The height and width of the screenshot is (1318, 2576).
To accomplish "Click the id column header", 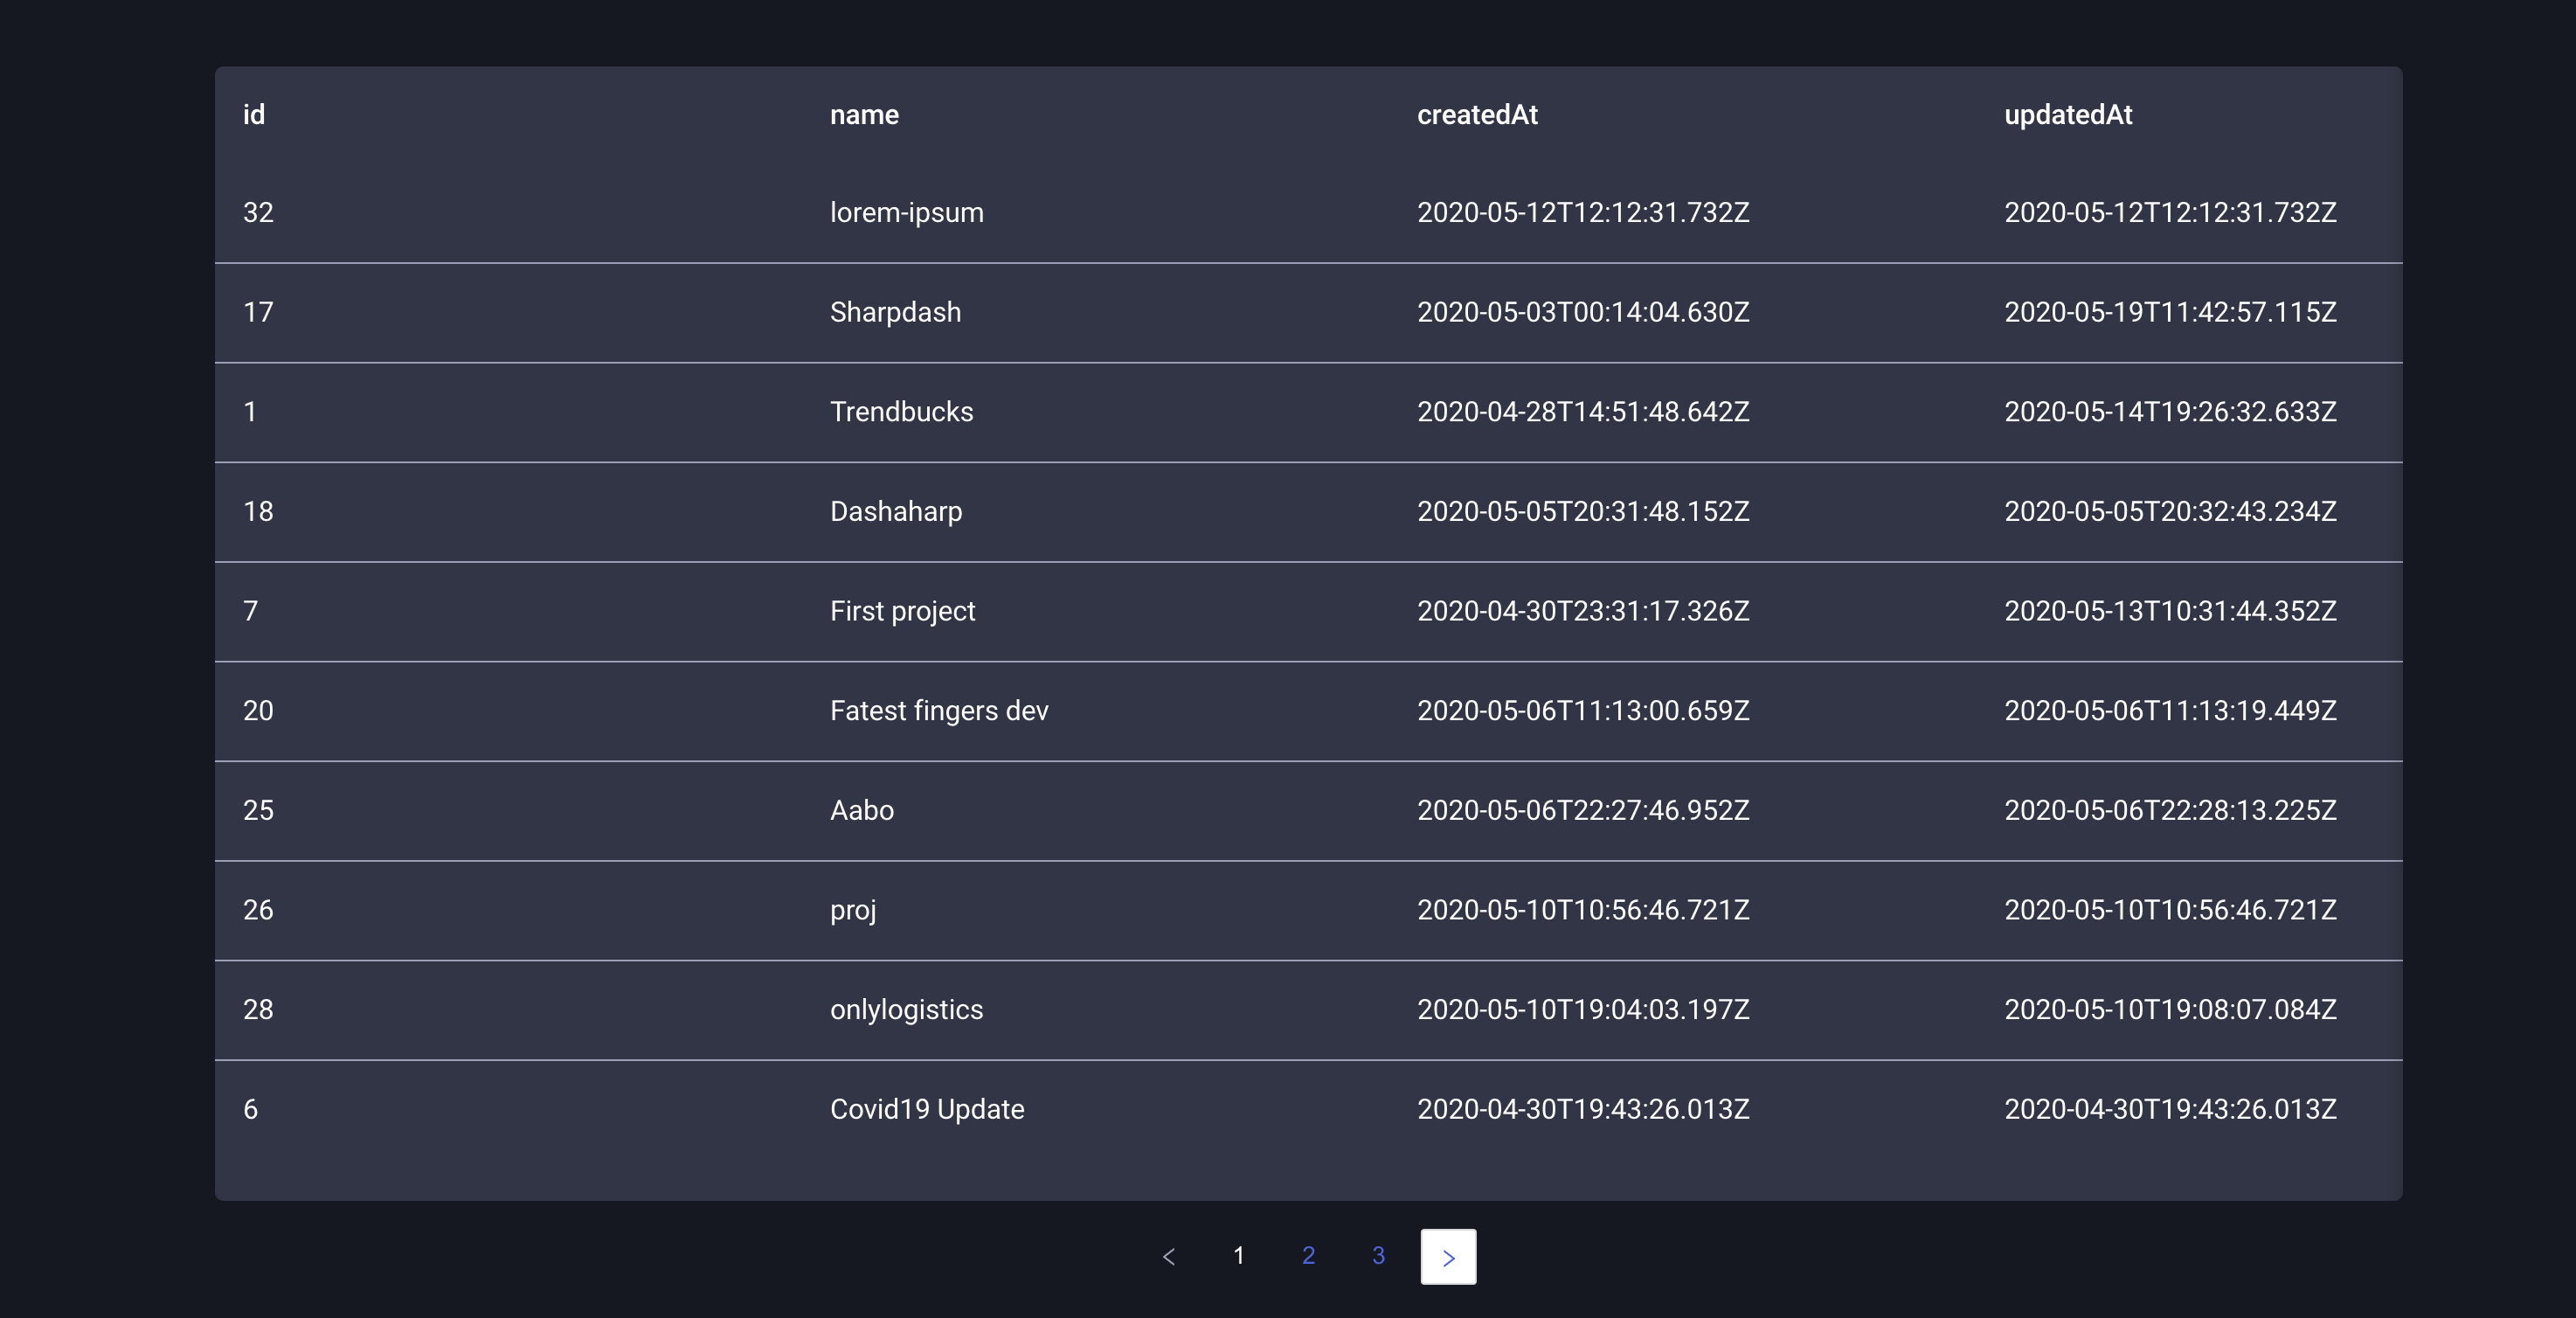I will tap(254, 115).
